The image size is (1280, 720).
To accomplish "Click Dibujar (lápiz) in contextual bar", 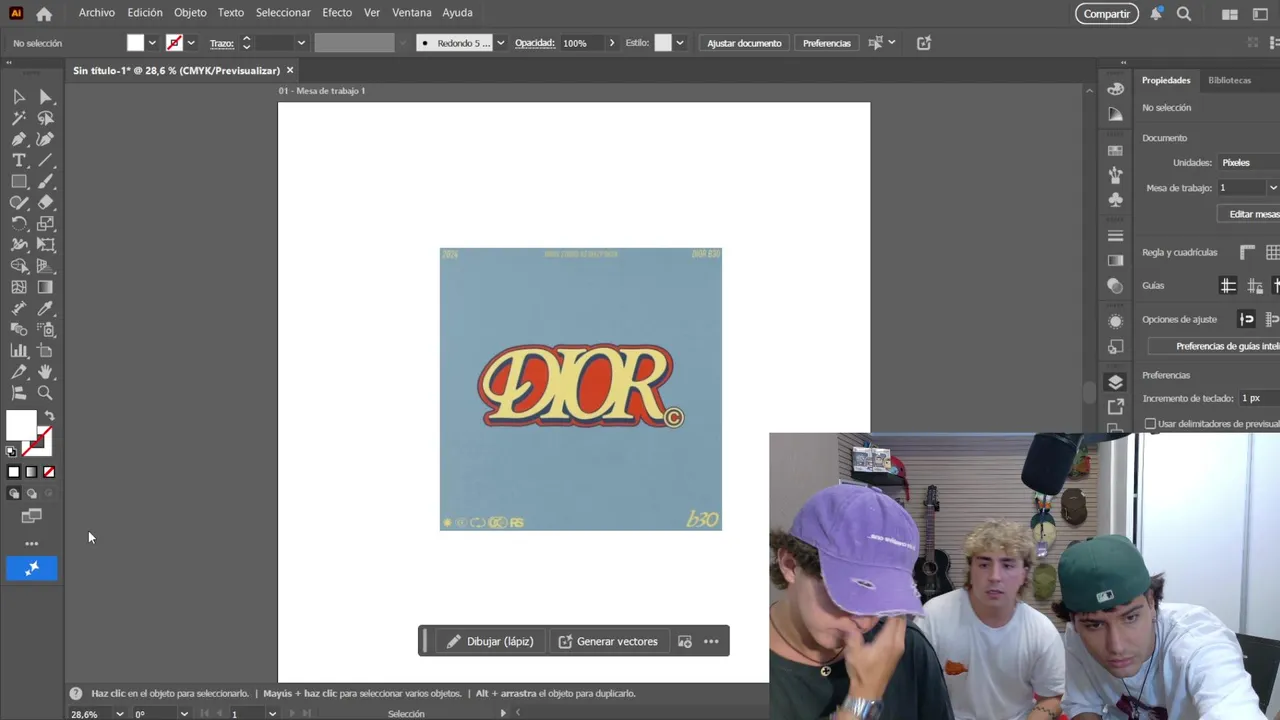I will pyautogui.click(x=490, y=642).
